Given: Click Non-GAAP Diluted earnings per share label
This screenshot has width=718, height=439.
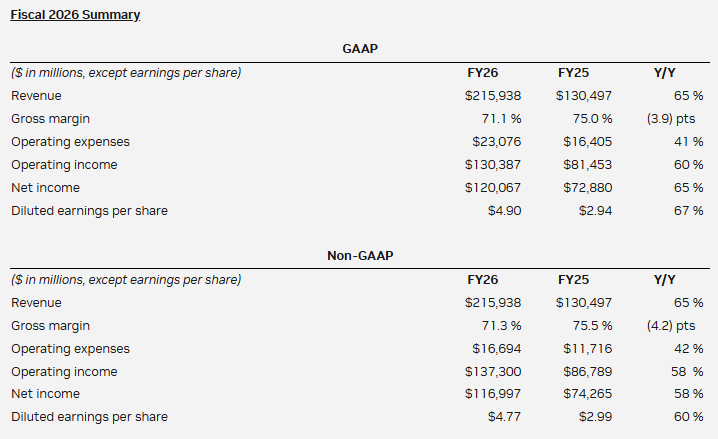Looking at the screenshot, I should point(89,416).
